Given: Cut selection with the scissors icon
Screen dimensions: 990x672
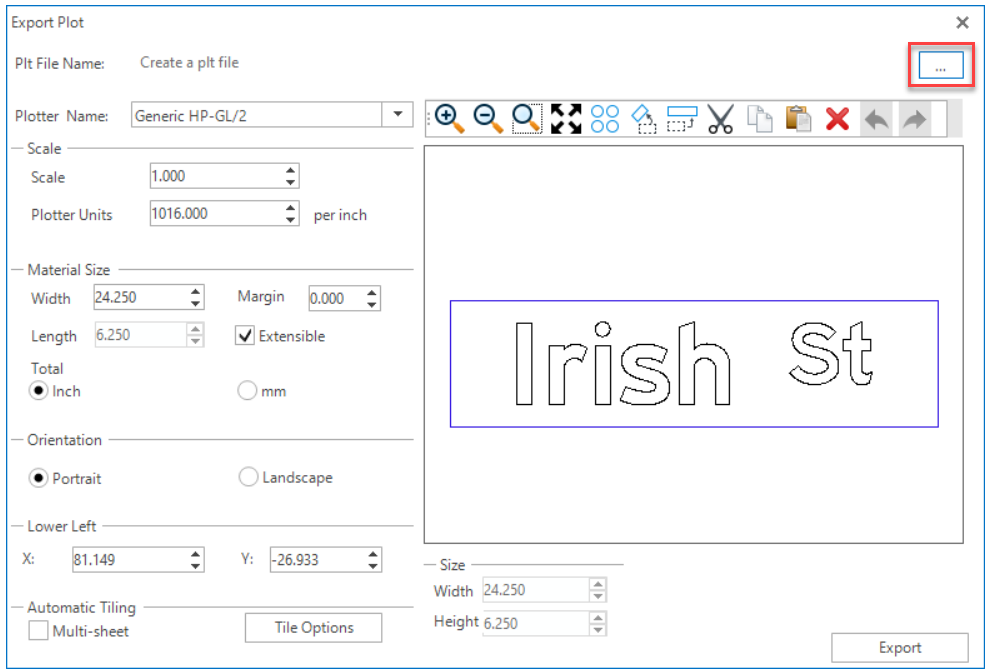Looking at the screenshot, I should [x=720, y=118].
